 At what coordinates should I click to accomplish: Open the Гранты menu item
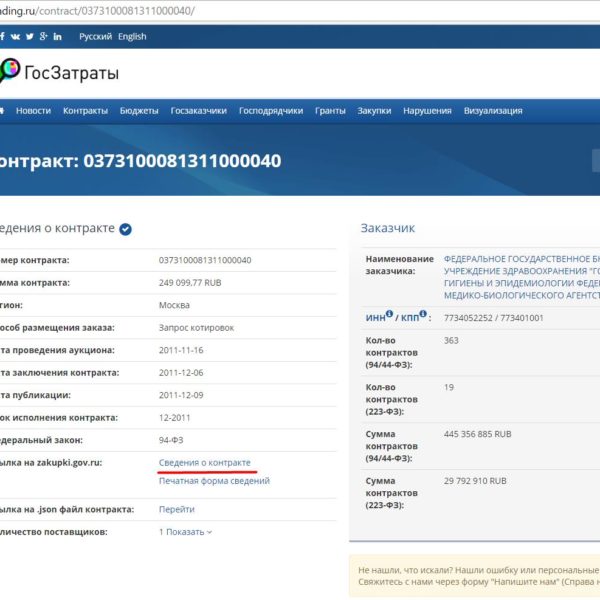[330, 111]
